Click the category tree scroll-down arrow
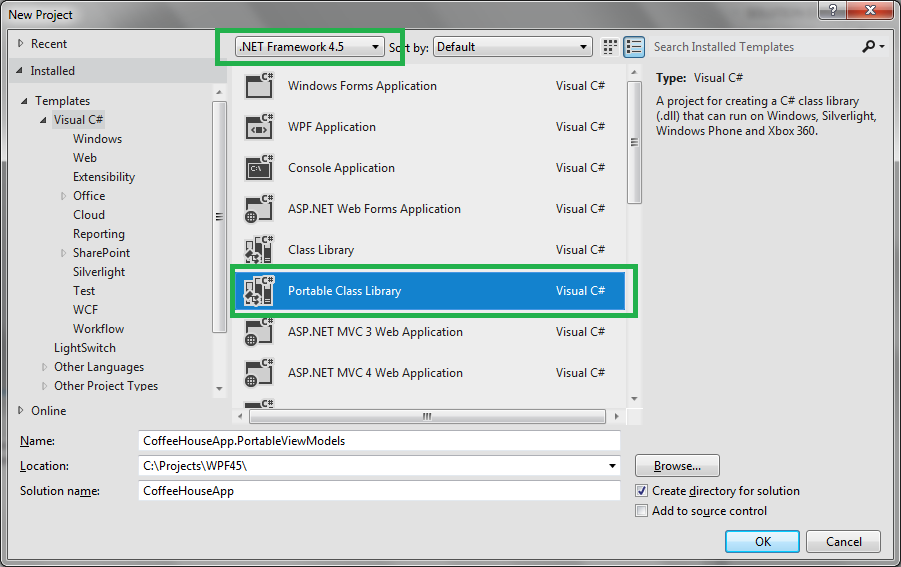Screen dimensions: 901x567 pos(219,389)
